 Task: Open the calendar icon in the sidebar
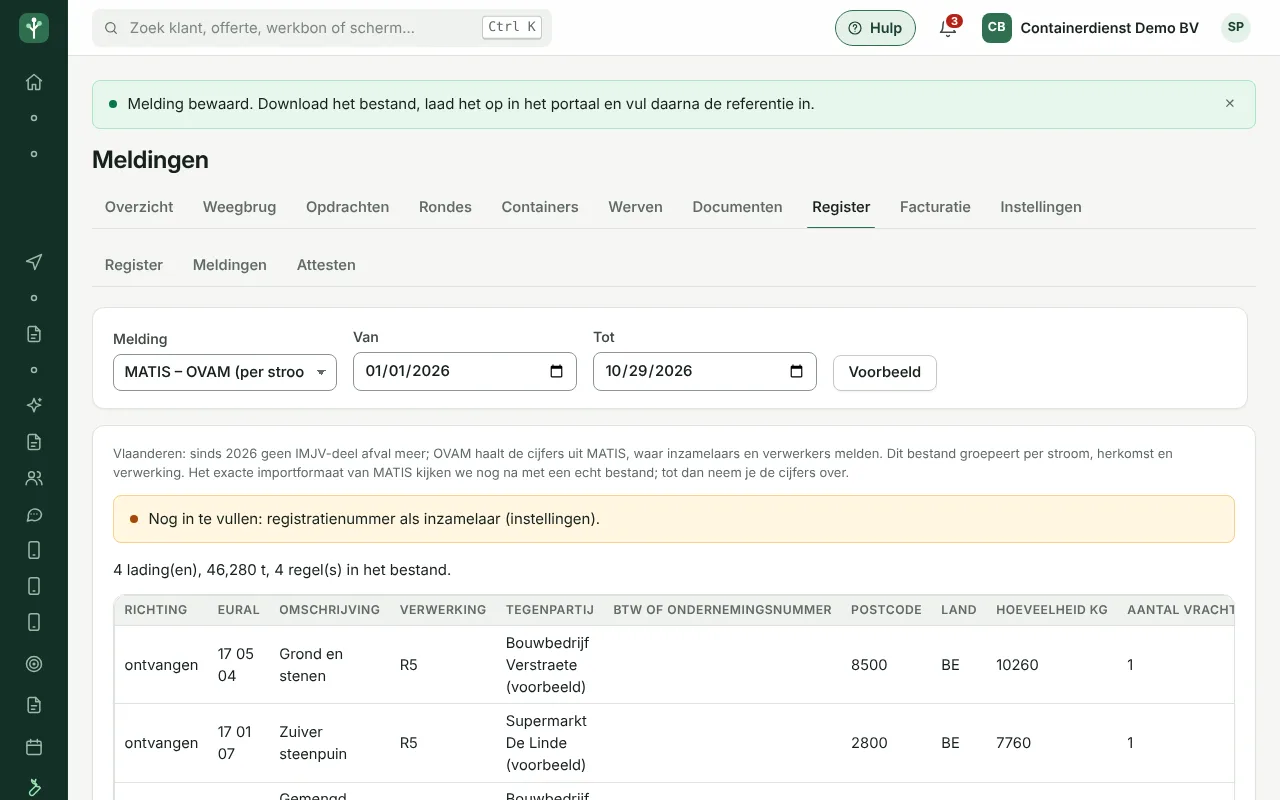(34, 747)
